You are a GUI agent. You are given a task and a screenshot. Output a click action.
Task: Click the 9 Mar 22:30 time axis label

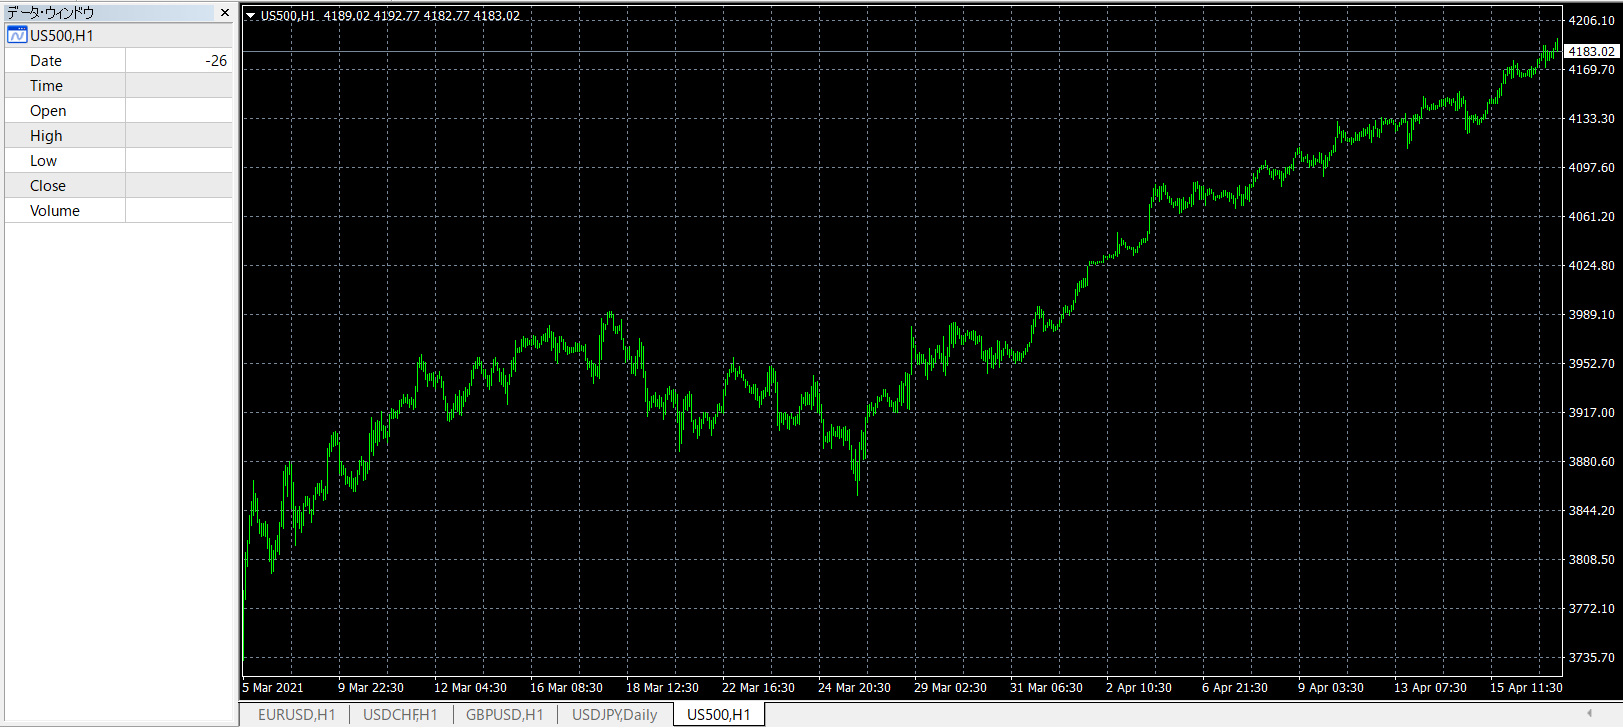(x=371, y=688)
